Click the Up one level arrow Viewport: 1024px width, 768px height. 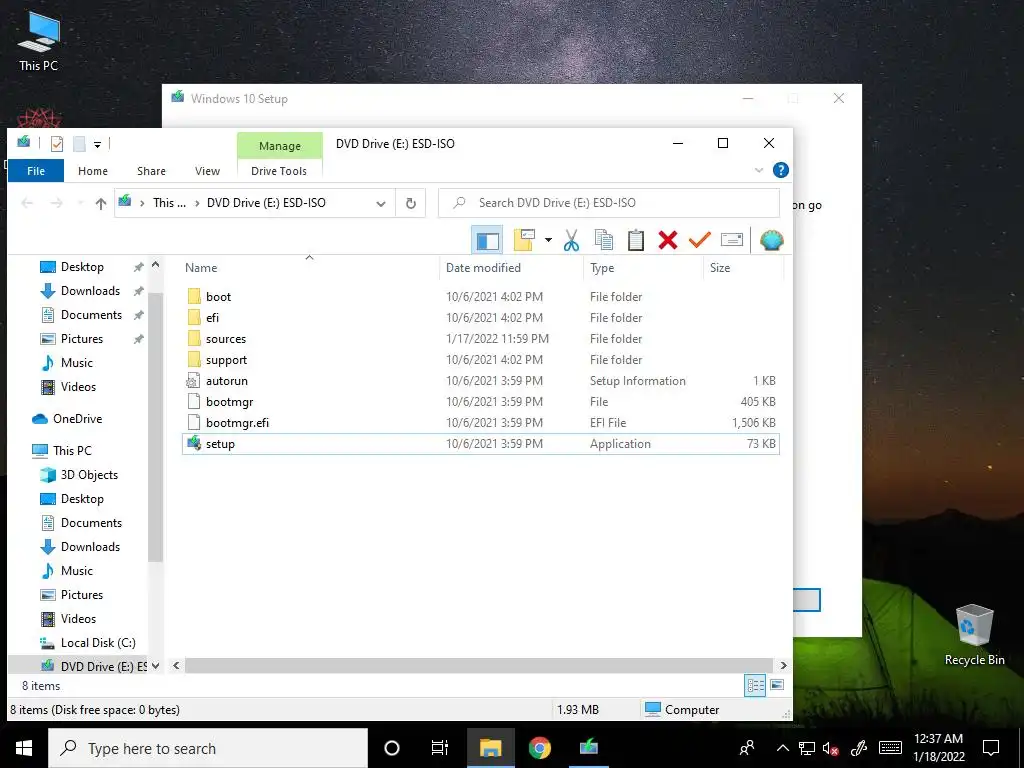(101, 204)
